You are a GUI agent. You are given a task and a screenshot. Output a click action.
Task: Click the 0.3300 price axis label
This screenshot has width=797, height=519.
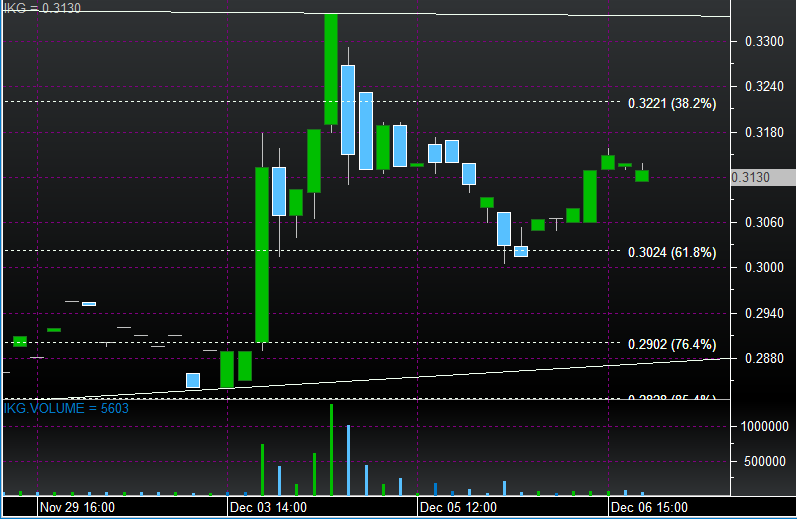[750, 42]
